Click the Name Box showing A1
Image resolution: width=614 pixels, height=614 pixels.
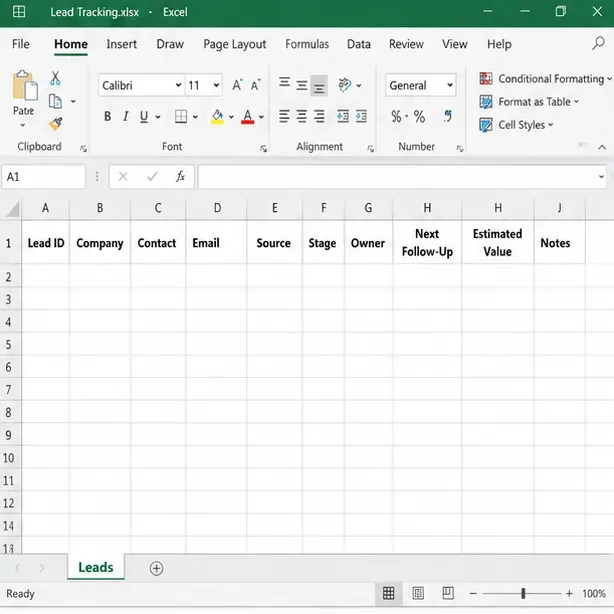pyautogui.click(x=43, y=177)
